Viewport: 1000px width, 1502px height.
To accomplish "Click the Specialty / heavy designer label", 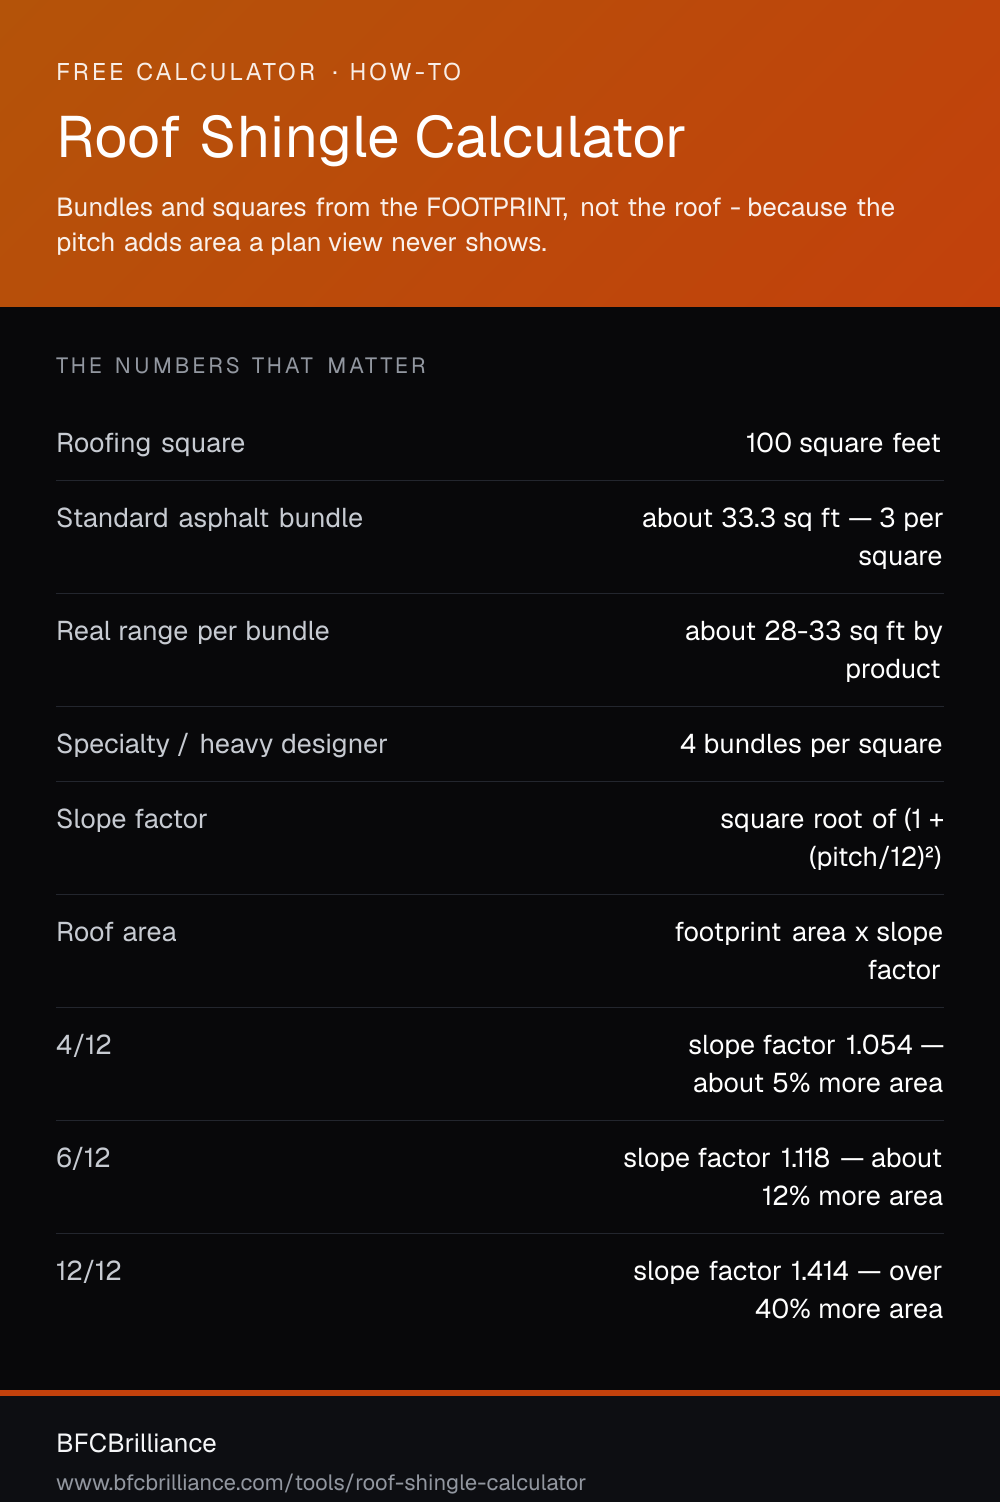I will click(222, 744).
